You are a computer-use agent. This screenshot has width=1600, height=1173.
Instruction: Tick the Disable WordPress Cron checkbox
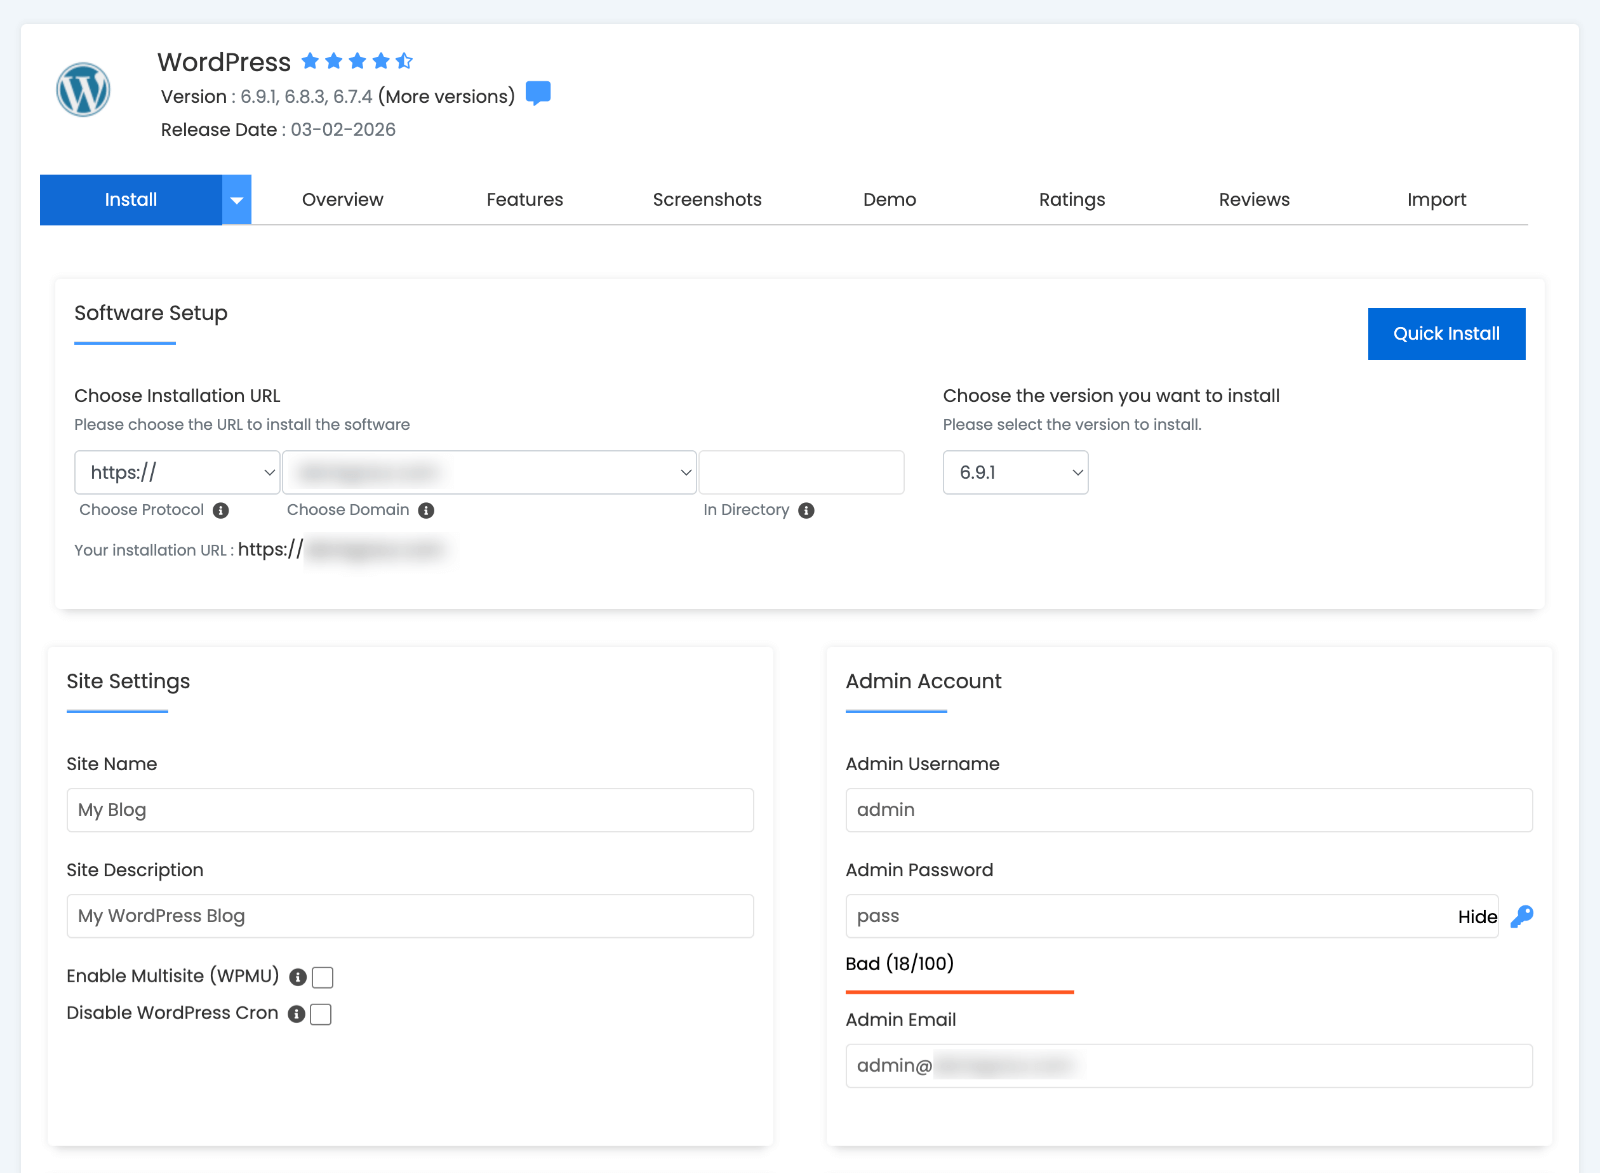point(321,1014)
